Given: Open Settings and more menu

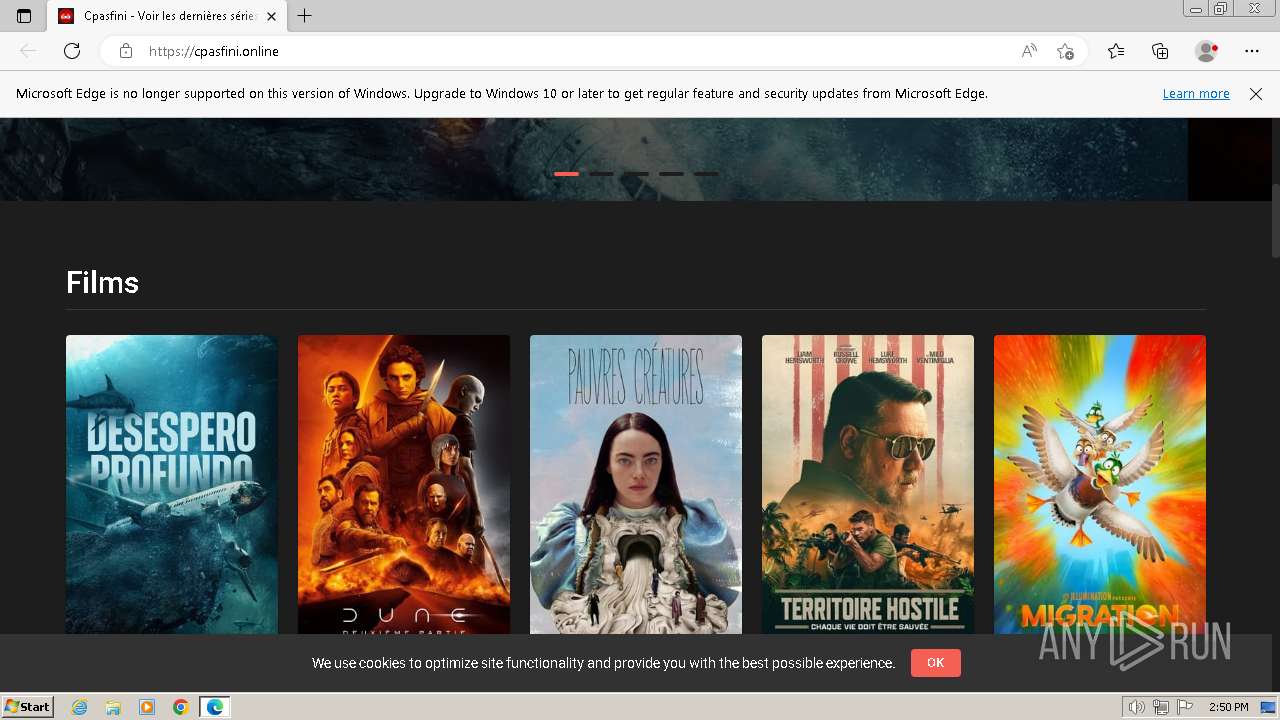Looking at the screenshot, I should (1252, 51).
